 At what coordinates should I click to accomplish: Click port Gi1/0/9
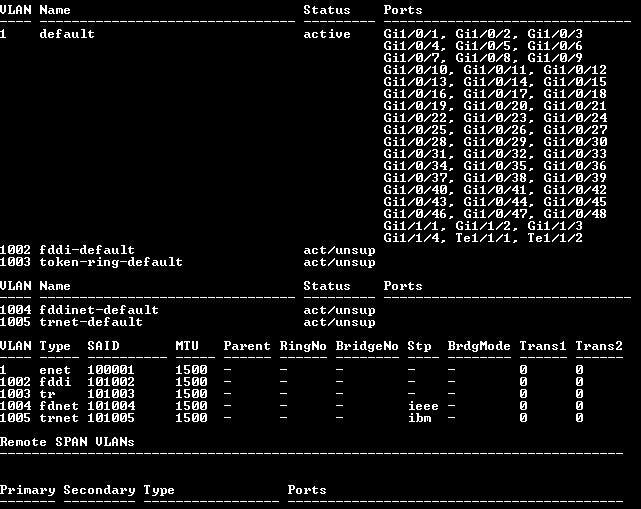(555, 58)
